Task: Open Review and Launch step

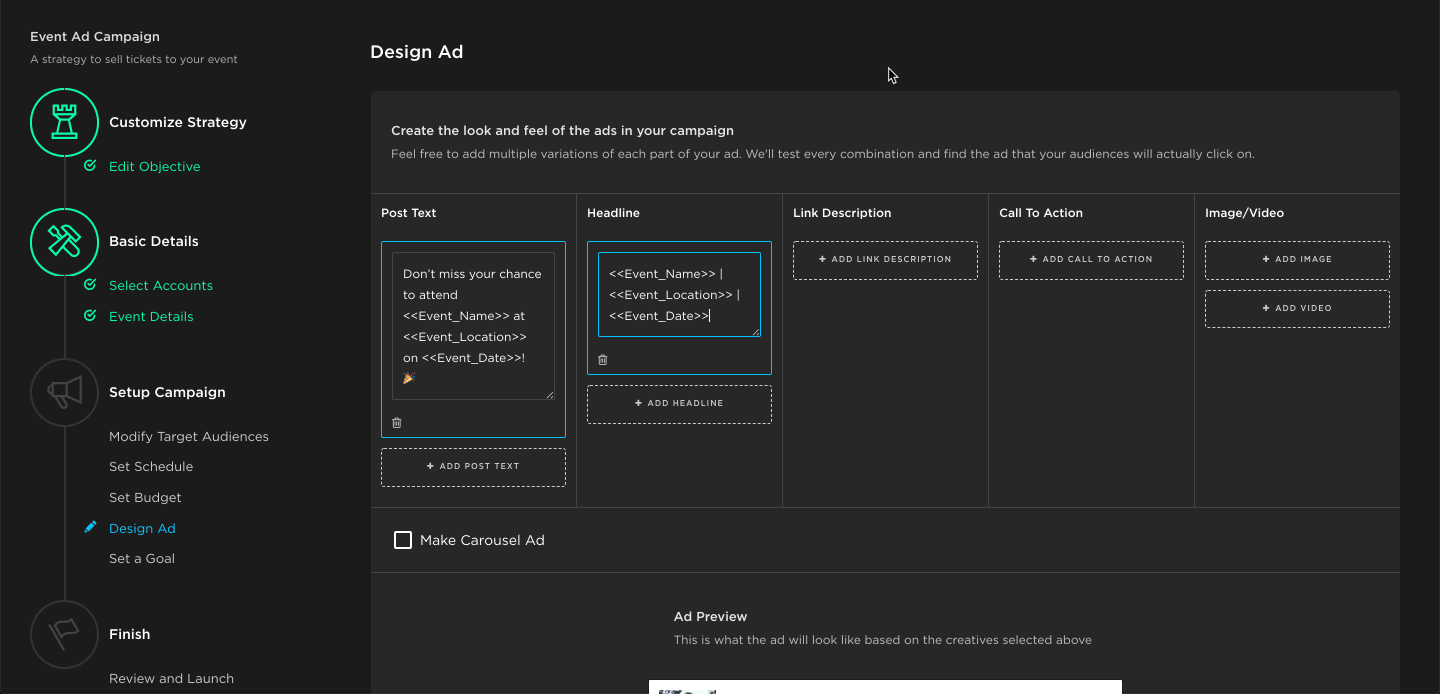Action: pos(171,678)
